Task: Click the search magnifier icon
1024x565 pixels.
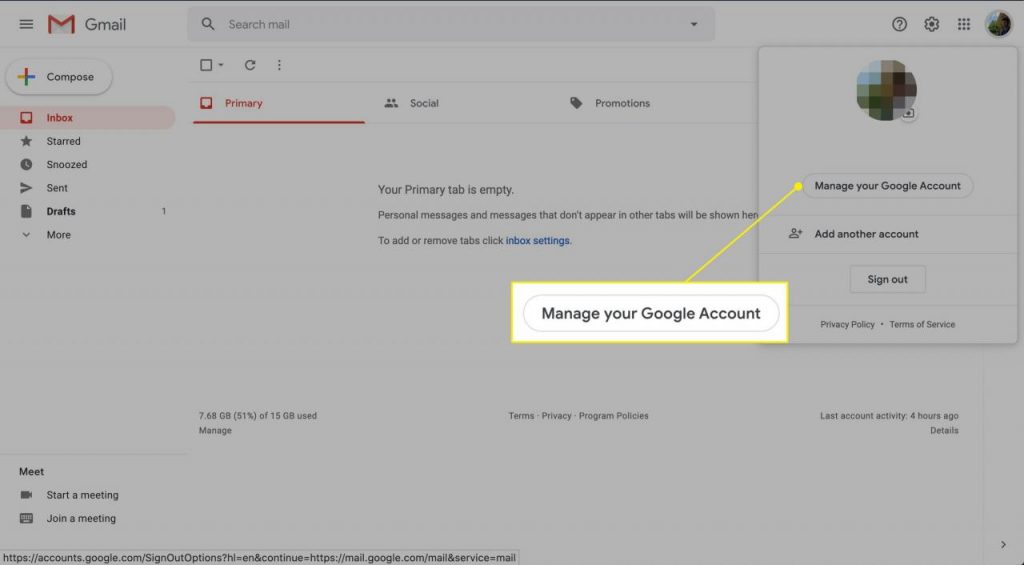Action: tap(208, 24)
